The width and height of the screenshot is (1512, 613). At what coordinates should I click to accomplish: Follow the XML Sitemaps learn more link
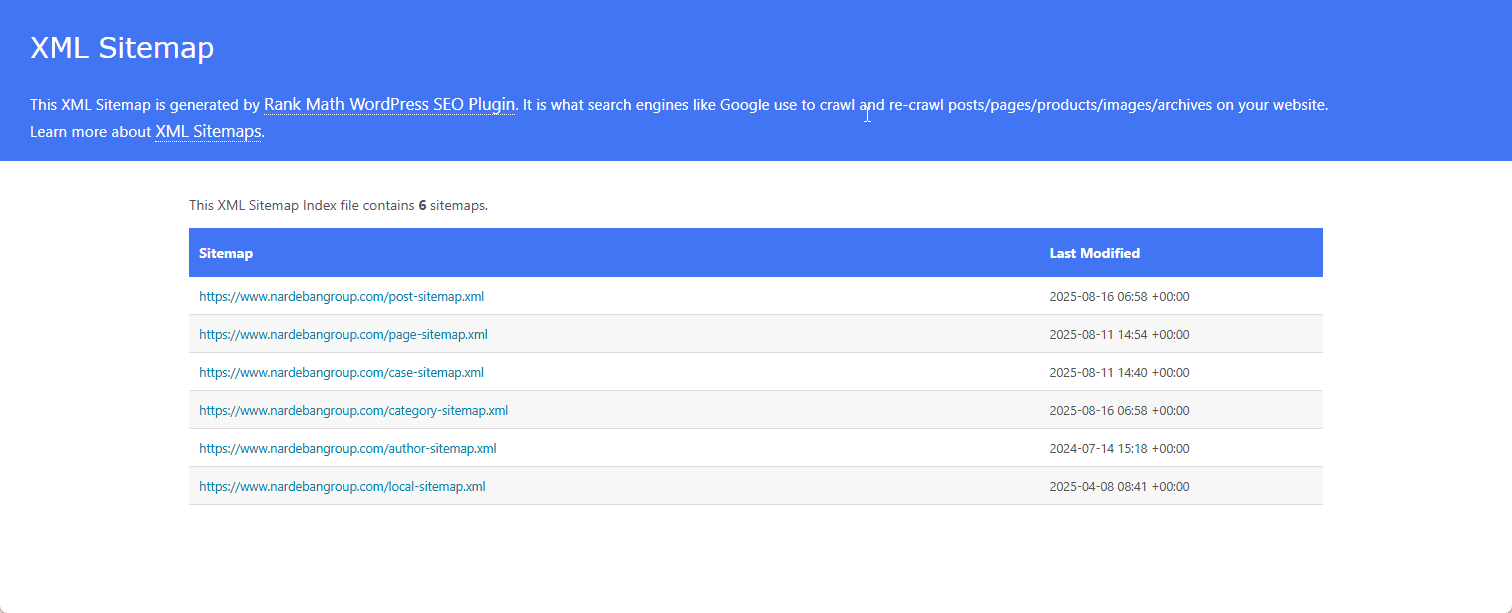tap(208, 132)
